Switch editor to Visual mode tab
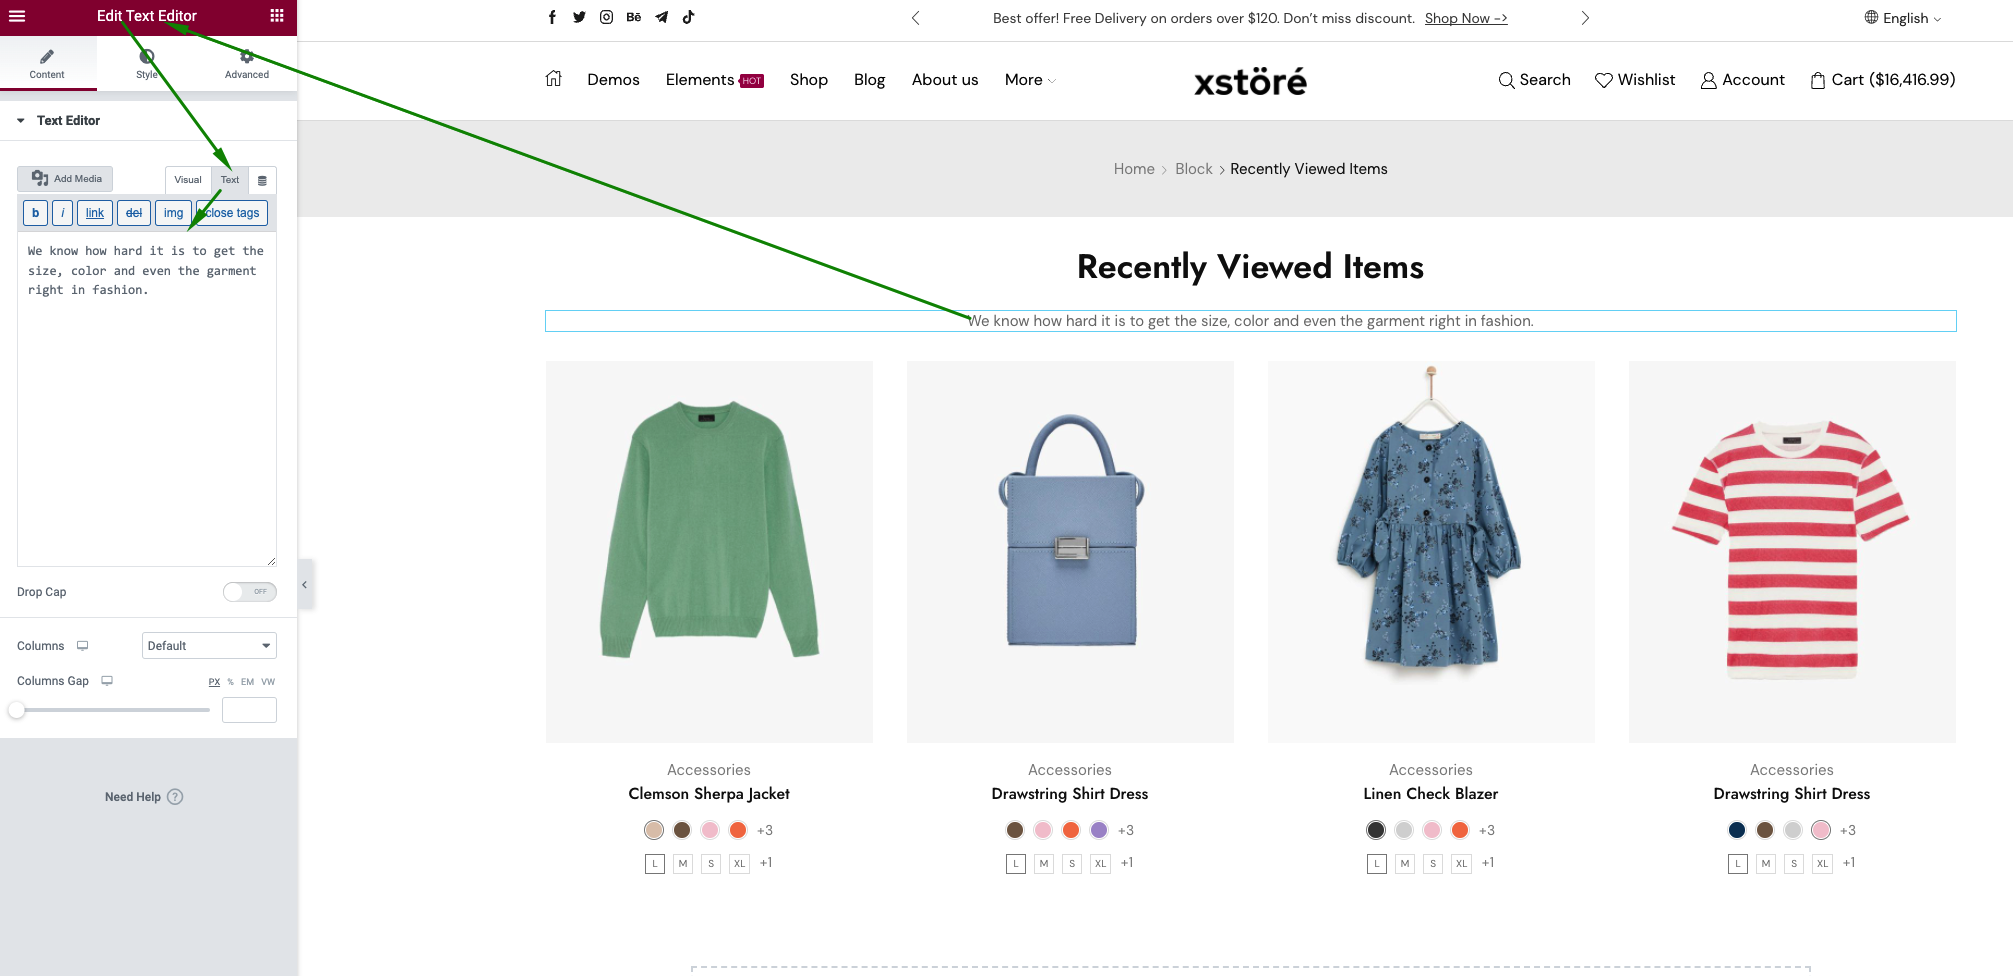Screen dimensions: 2013x976 tap(188, 180)
